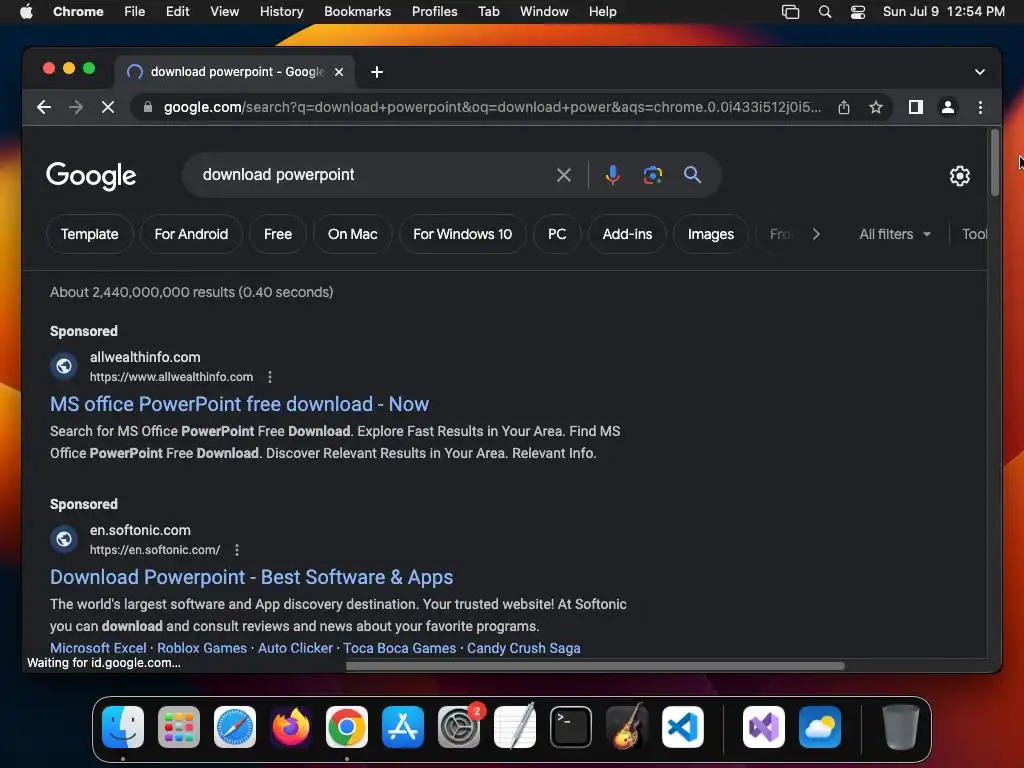
Task: Open System Settings in the dock
Action: point(458,727)
